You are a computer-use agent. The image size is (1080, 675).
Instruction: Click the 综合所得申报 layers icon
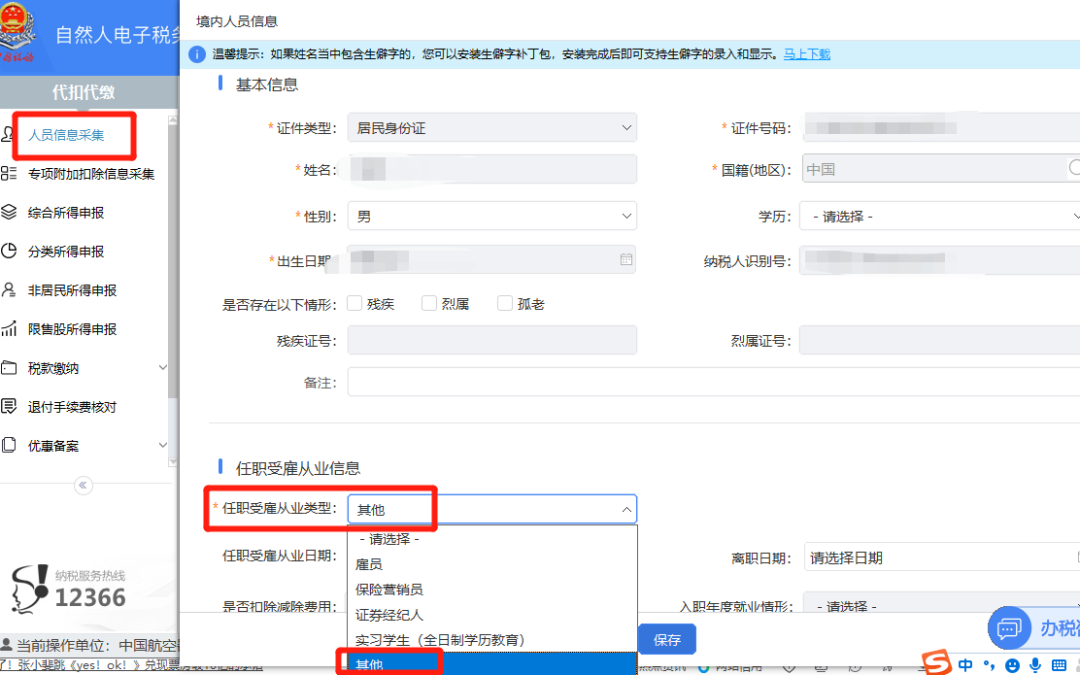coord(10,212)
